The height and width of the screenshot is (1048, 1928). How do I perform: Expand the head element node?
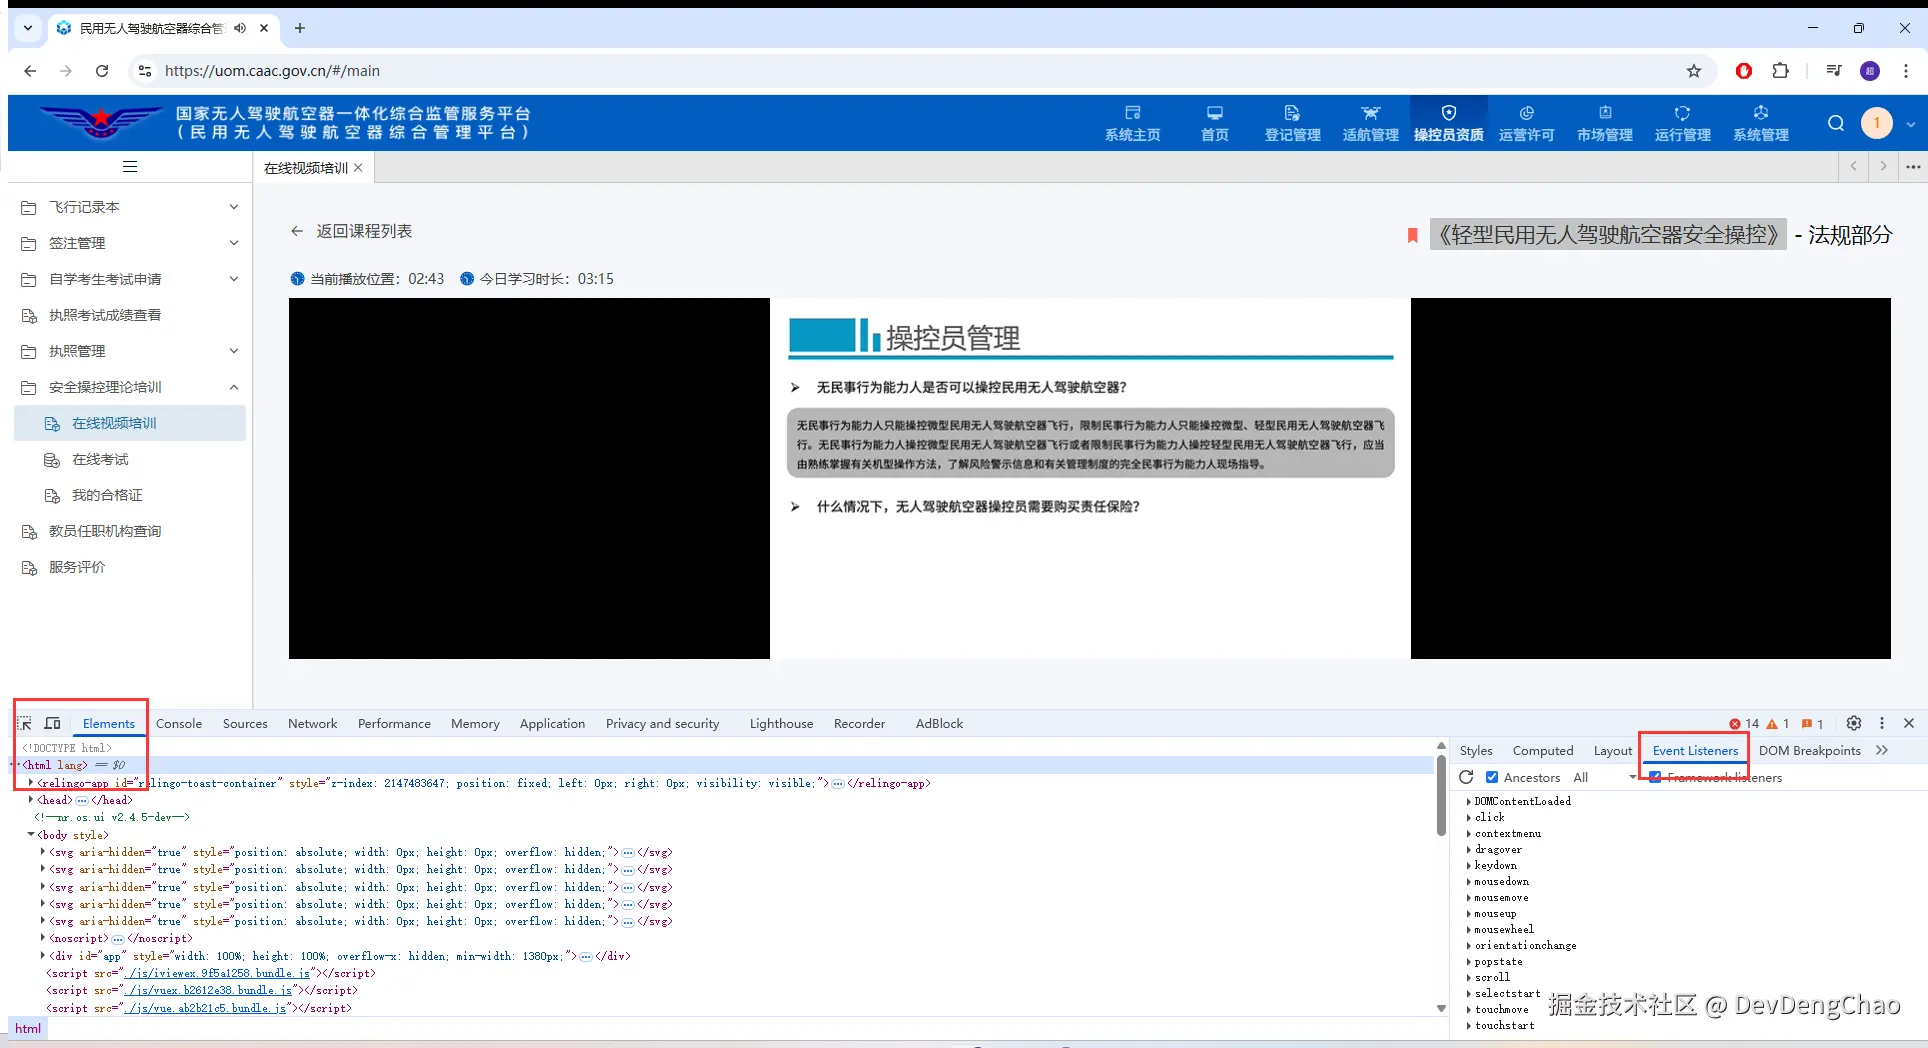[x=31, y=800]
